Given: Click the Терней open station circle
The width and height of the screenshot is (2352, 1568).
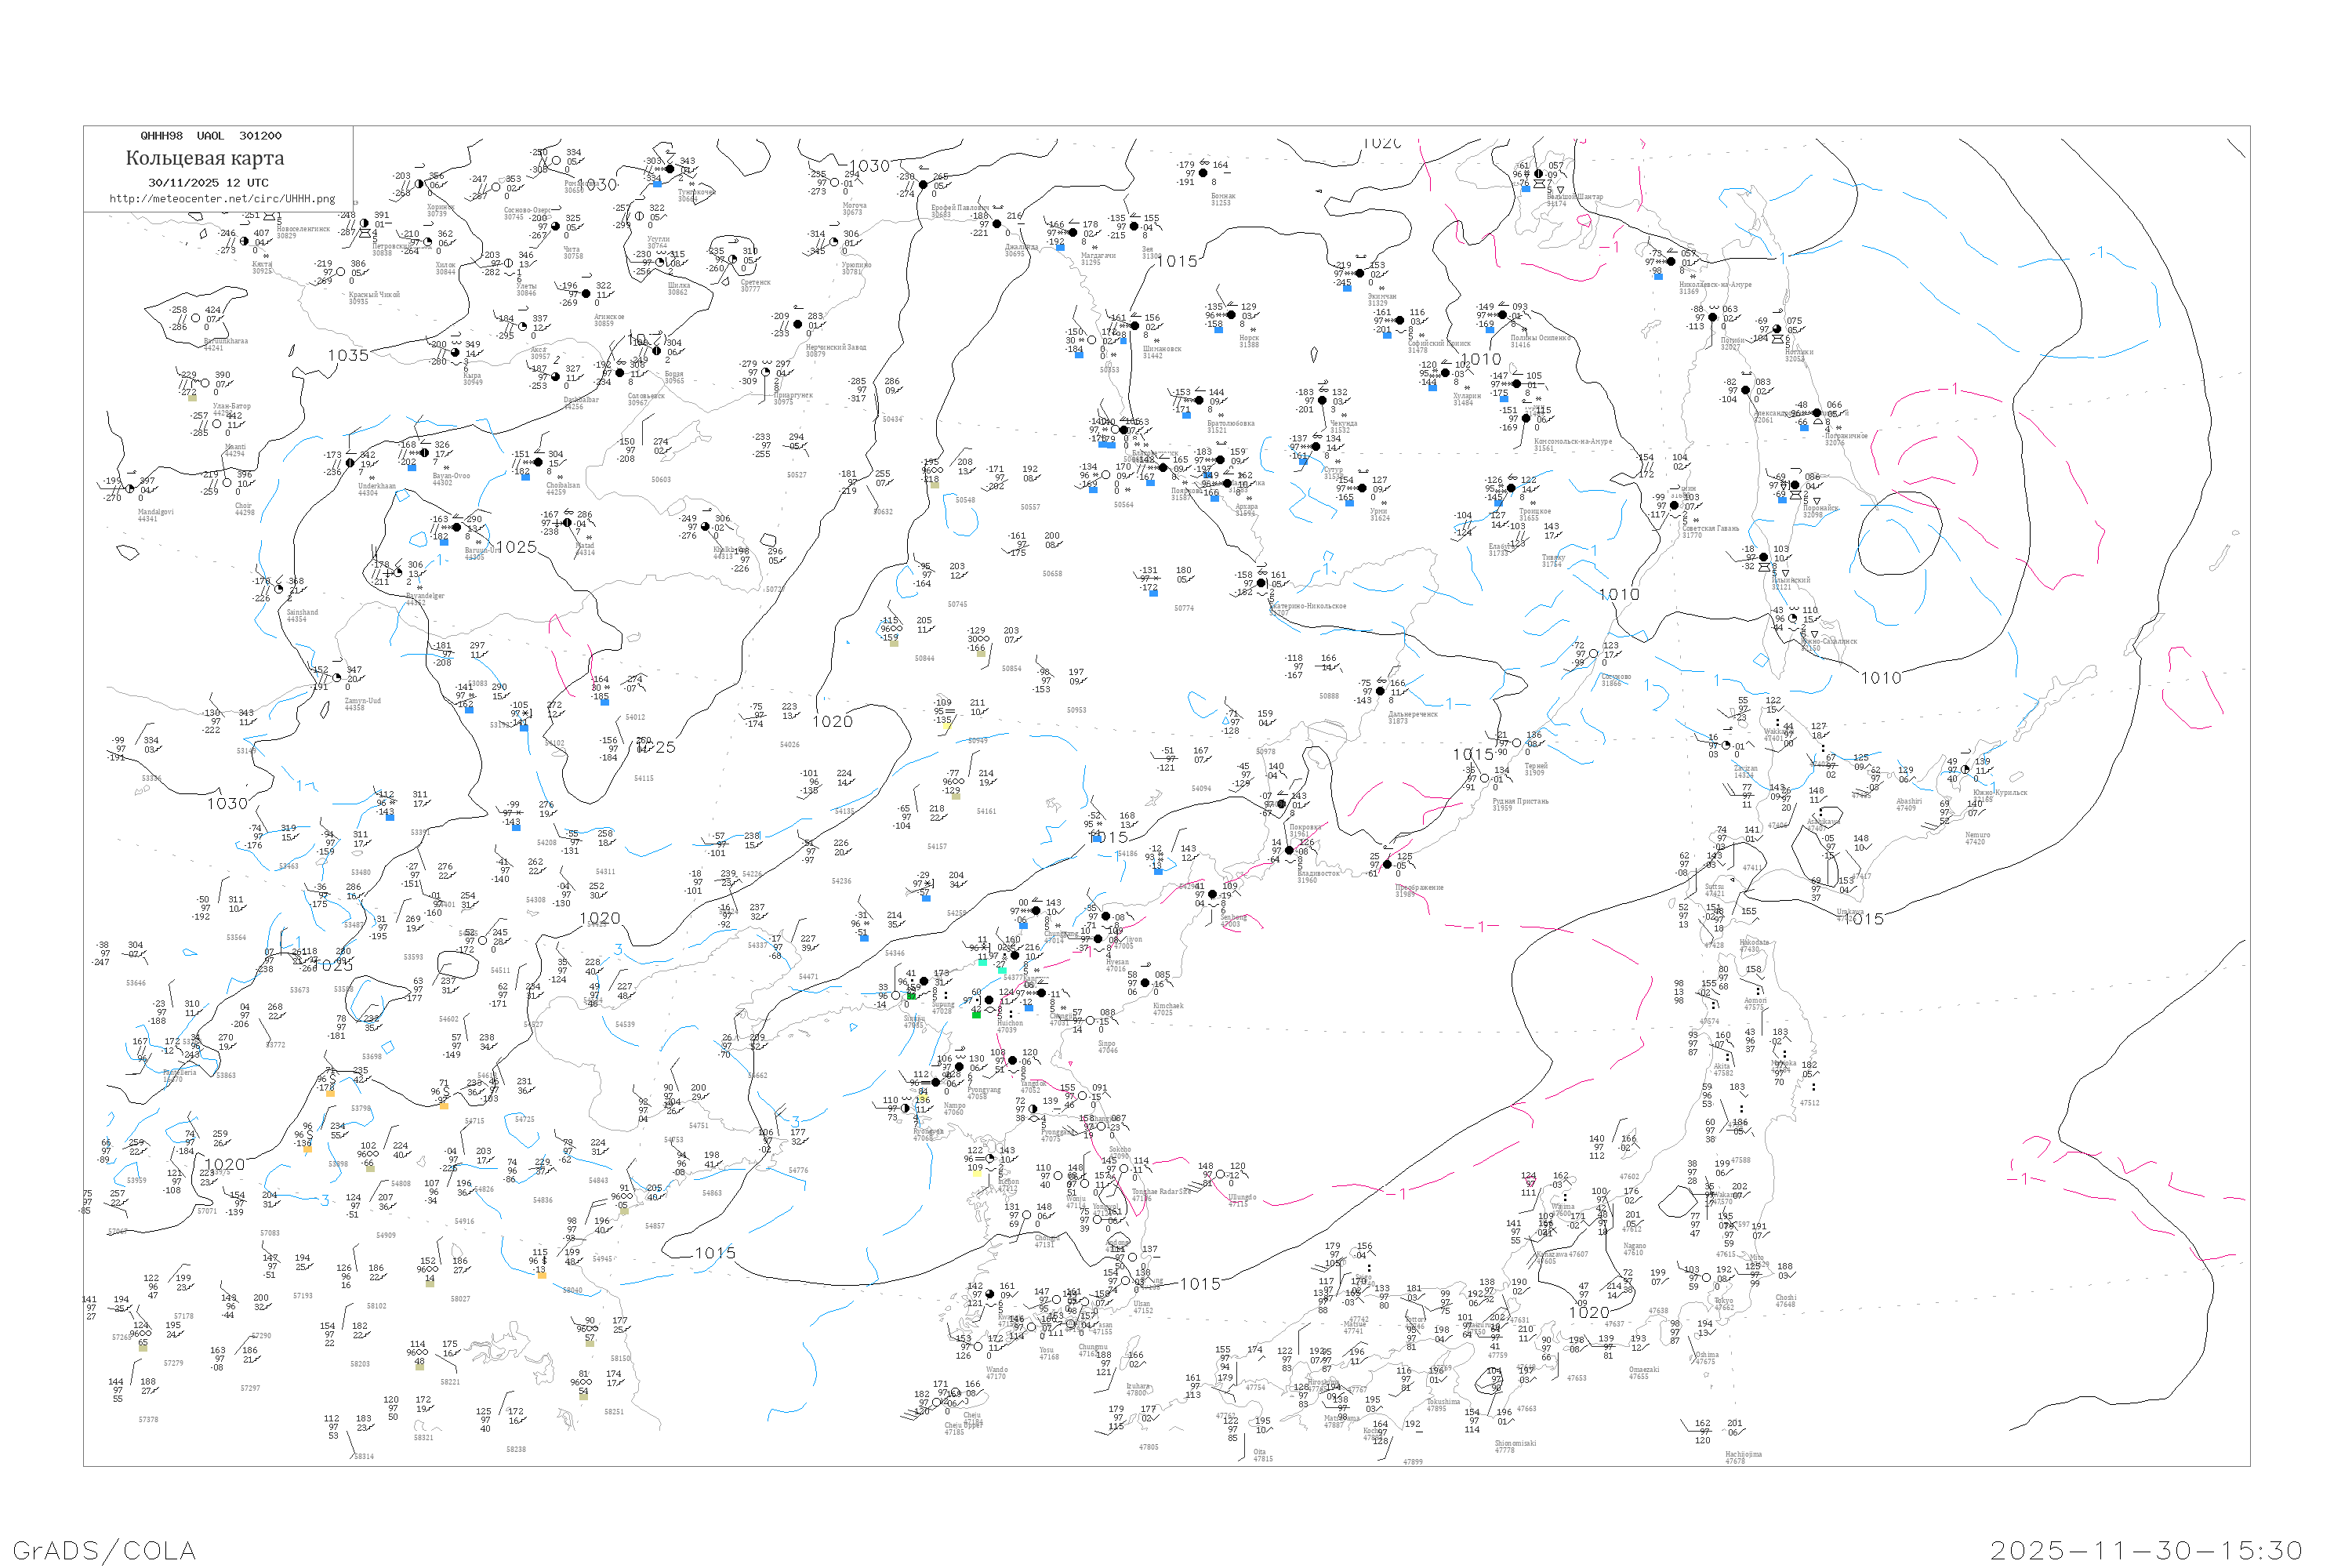Looking at the screenshot, I should 1516,743.
